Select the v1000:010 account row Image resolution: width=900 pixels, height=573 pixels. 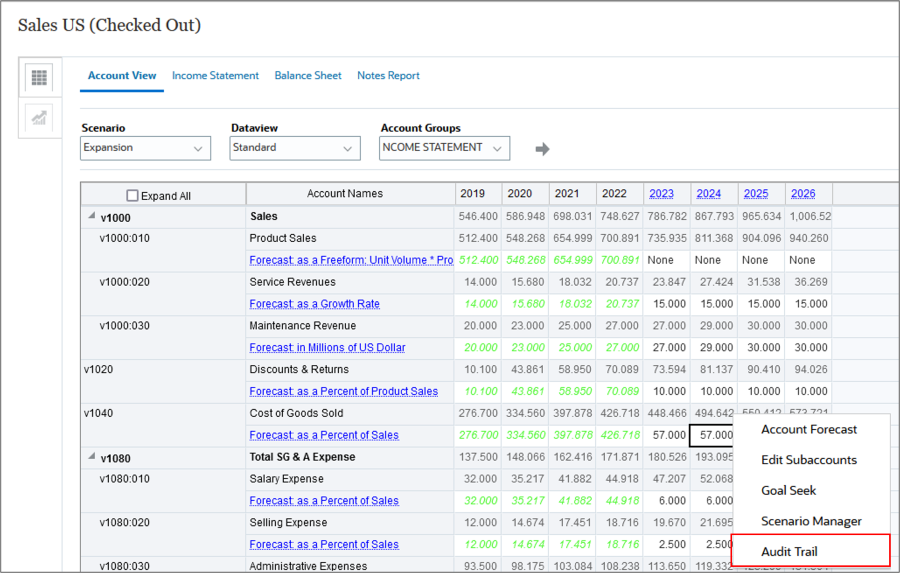(125, 238)
